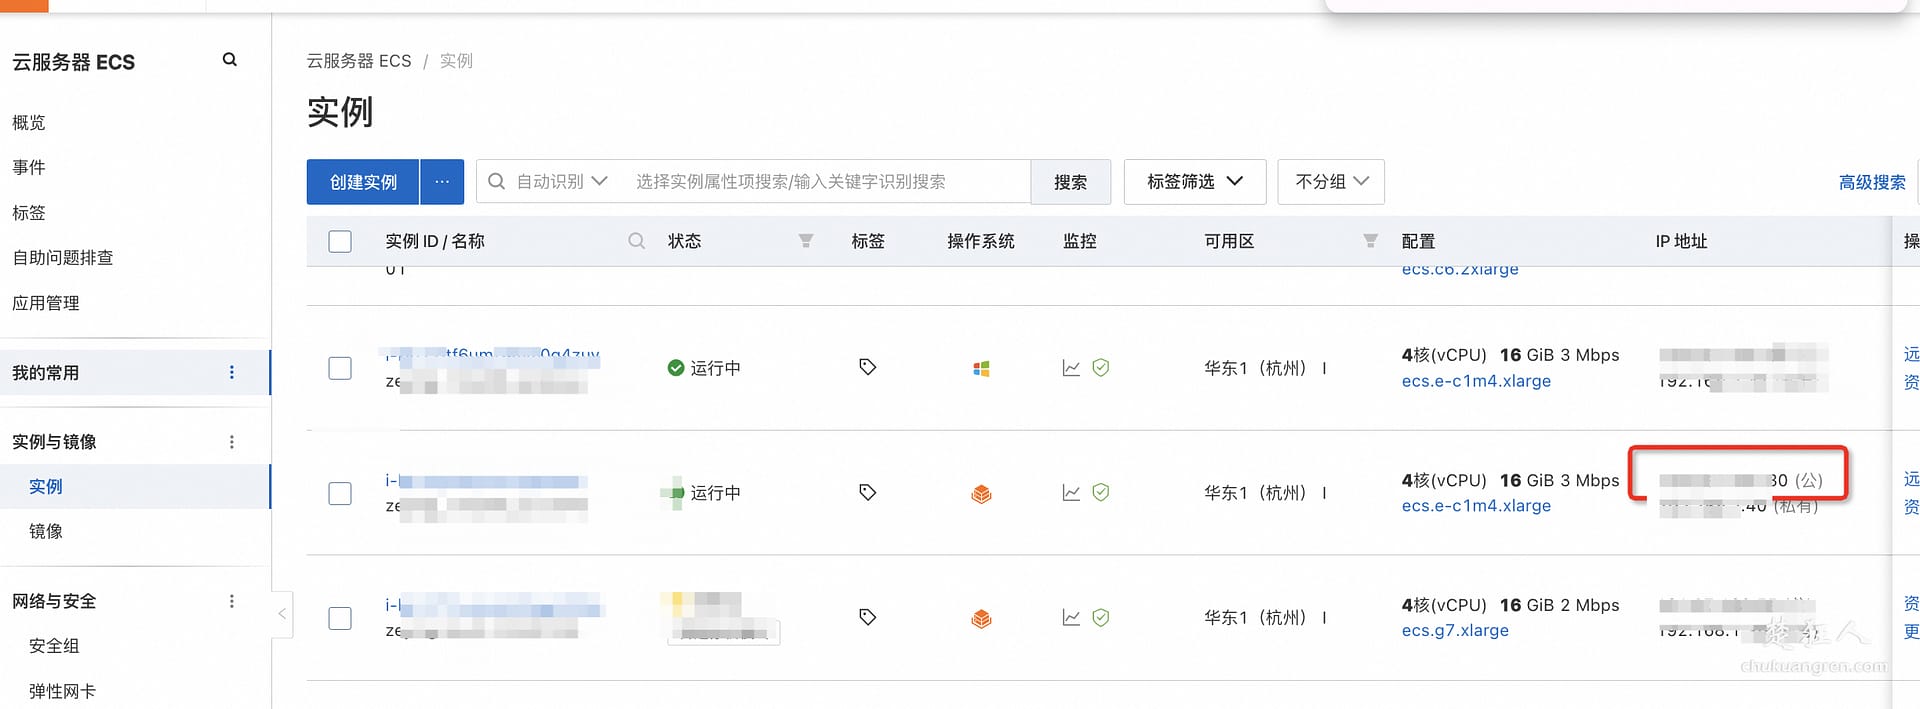Click the green shield icon in last row

[1100, 617]
